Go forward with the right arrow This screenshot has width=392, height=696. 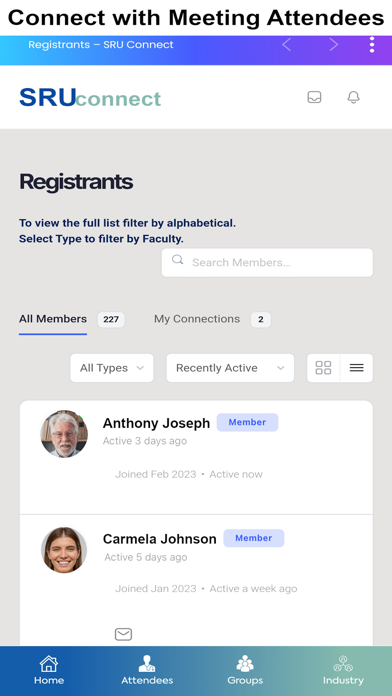pos(334,45)
